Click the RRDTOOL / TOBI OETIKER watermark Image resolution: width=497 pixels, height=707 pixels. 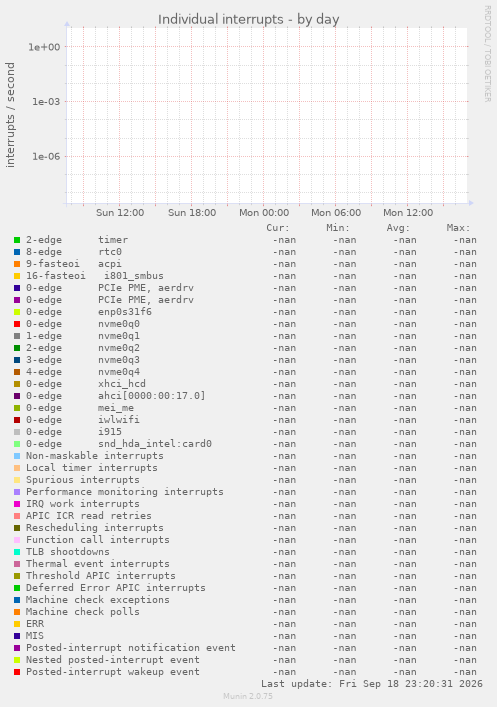pos(488,54)
